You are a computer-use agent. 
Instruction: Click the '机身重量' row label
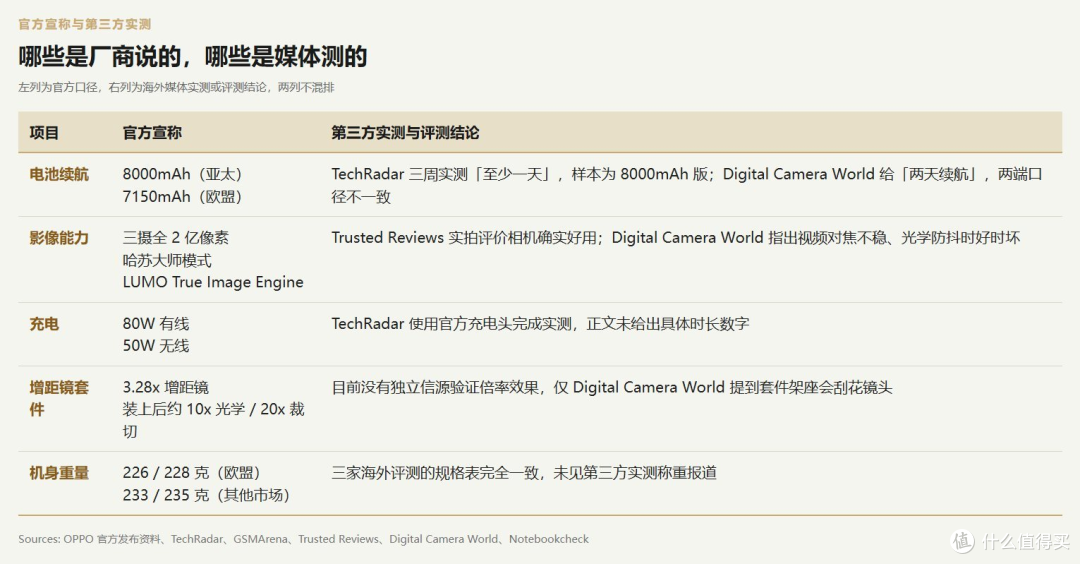(x=59, y=472)
